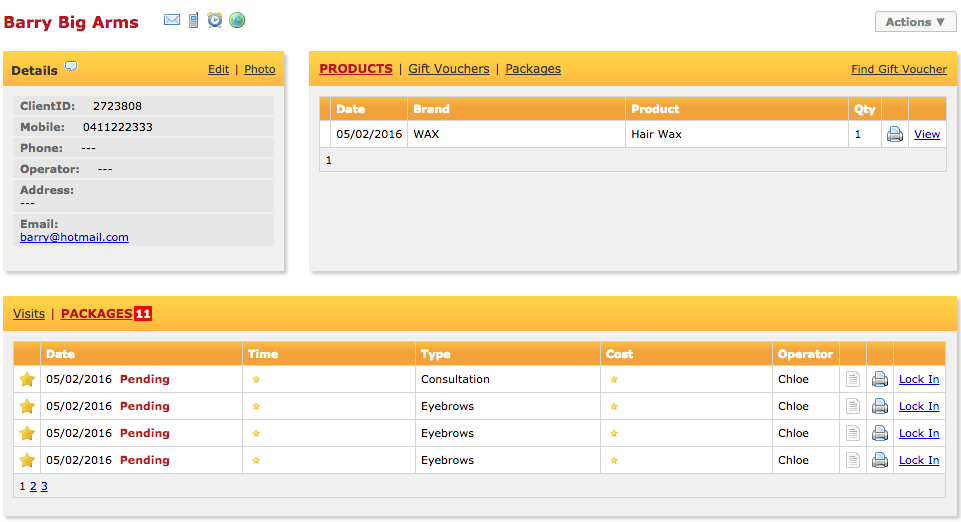Click the Photo link in Details
961x522 pixels.
260,69
